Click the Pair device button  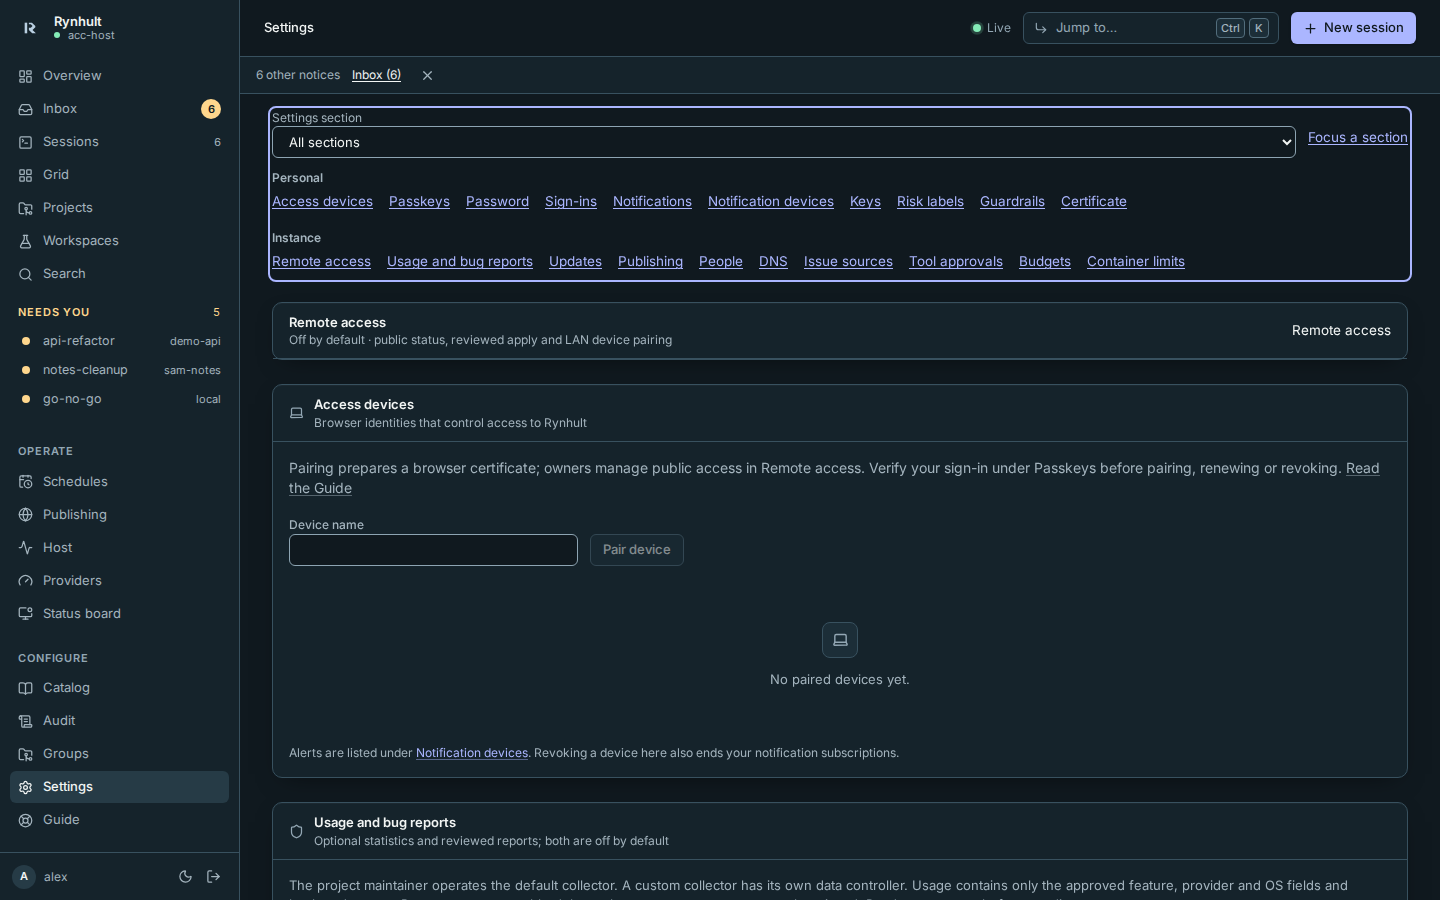[637, 550]
